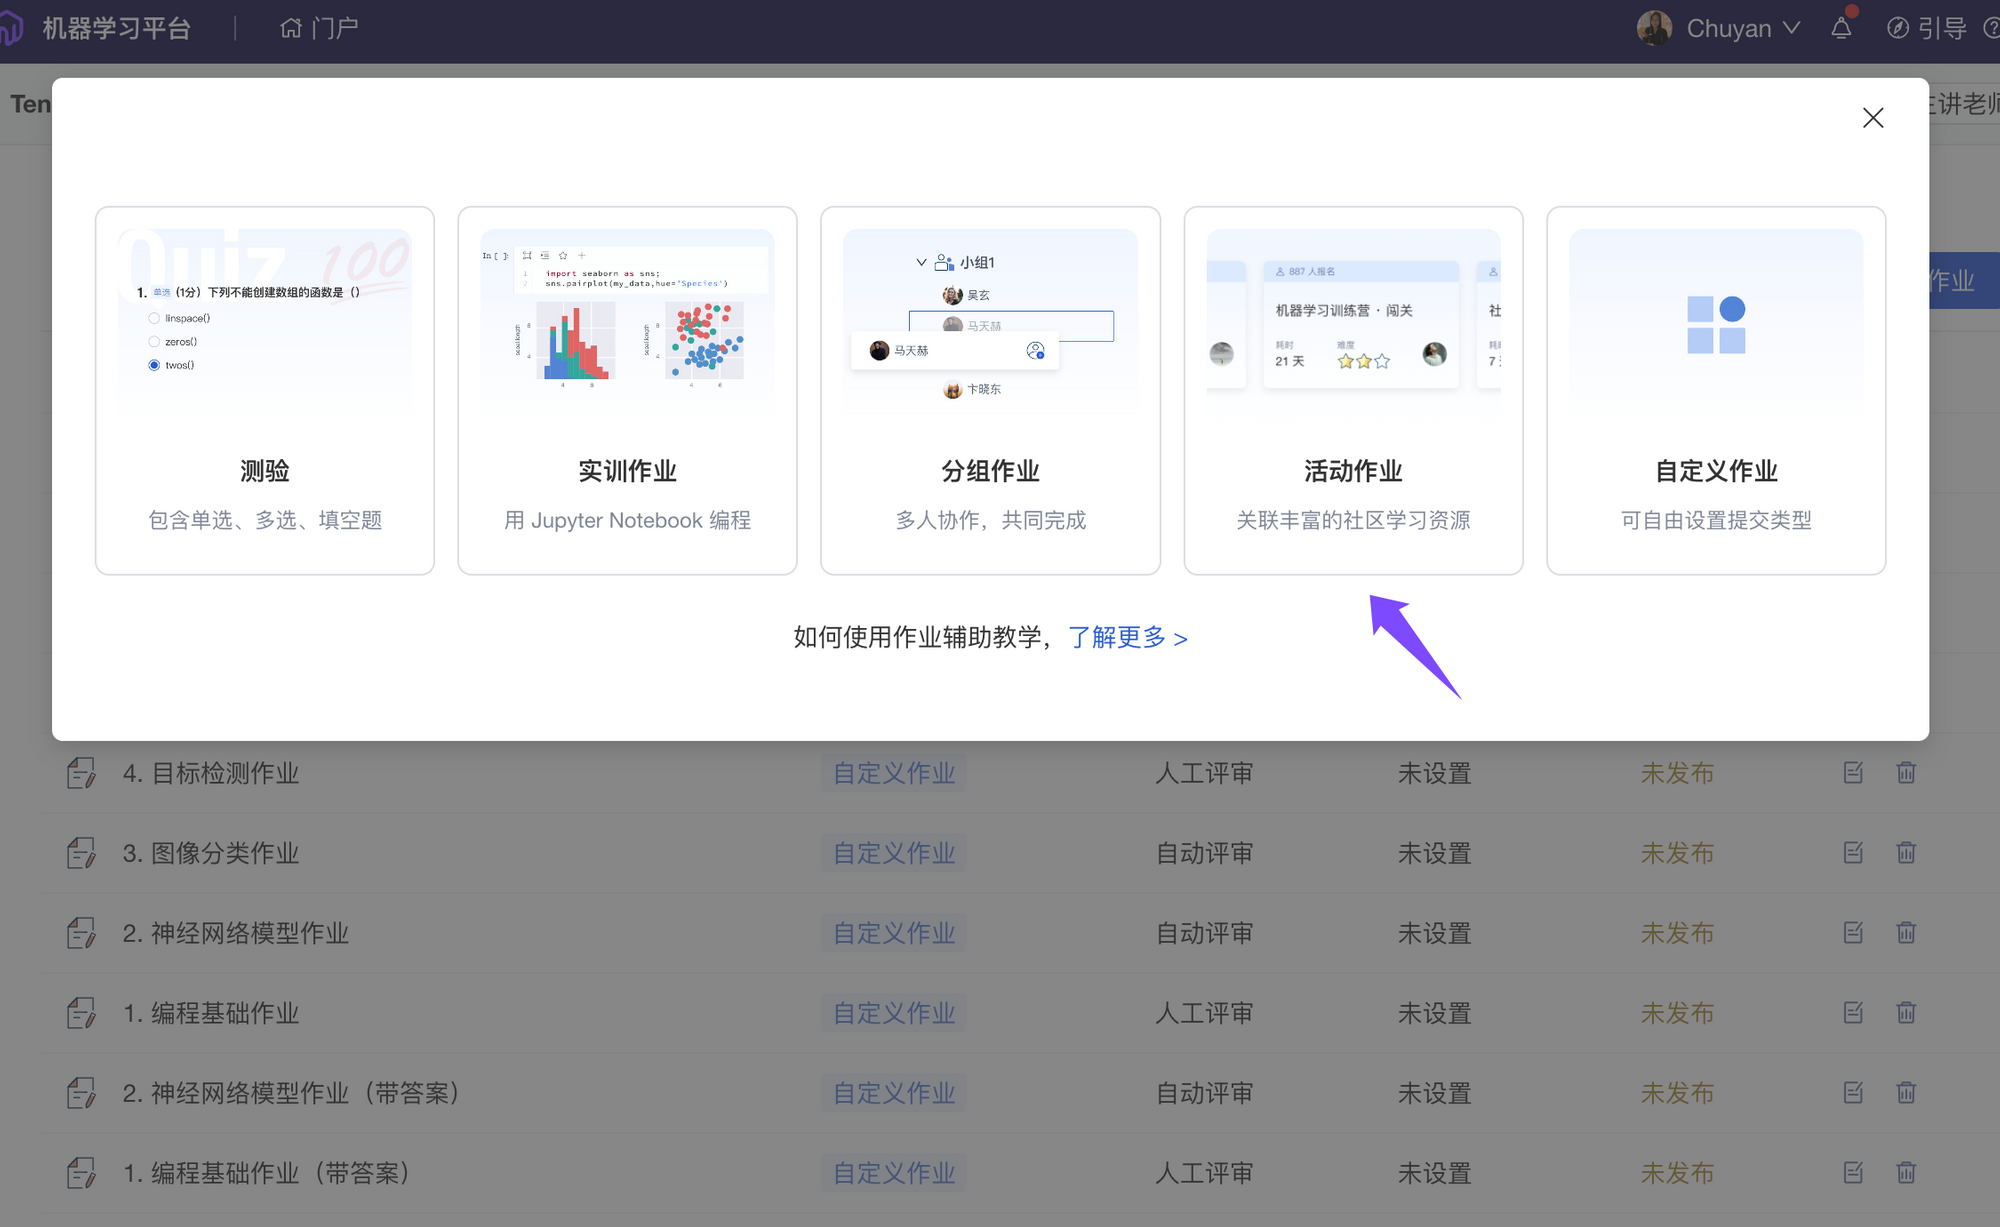Edit the 目标检测作业 assignment
This screenshot has height=1227, width=2000.
(1853, 772)
